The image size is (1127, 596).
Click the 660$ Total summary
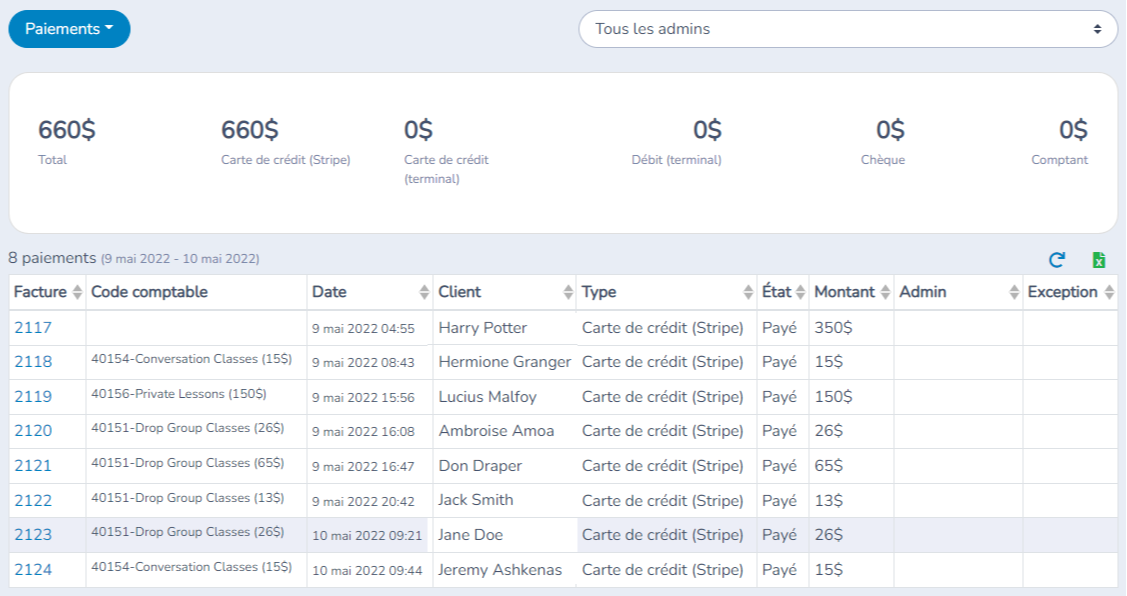(66, 130)
